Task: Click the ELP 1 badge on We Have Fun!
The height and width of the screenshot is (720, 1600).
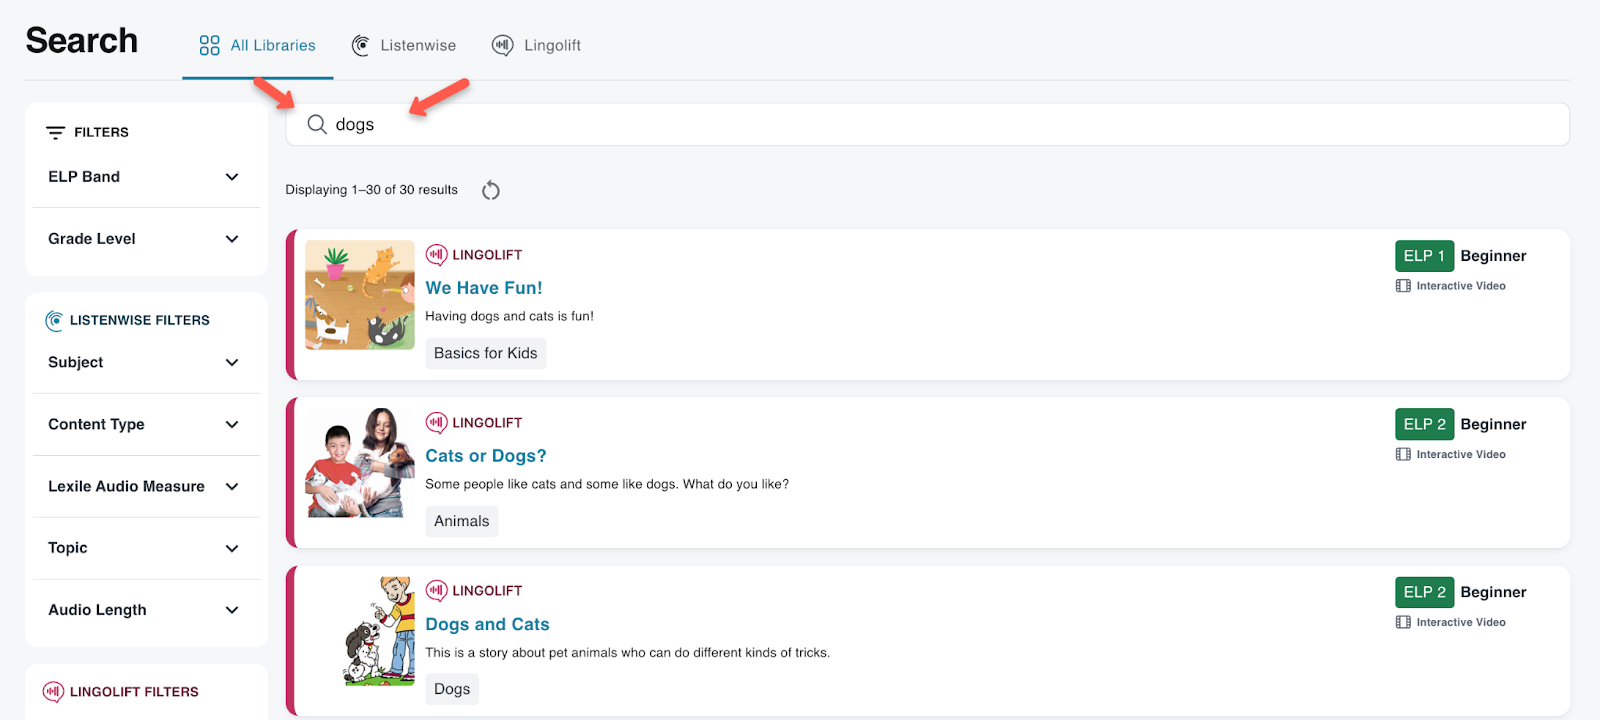Action: [x=1424, y=256]
